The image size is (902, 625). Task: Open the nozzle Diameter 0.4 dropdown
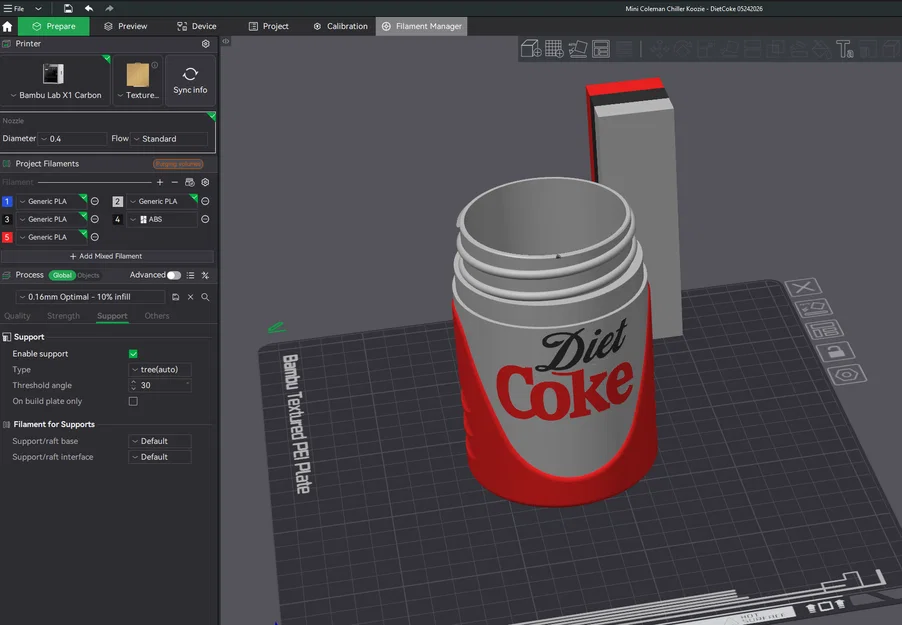coord(72,139)
